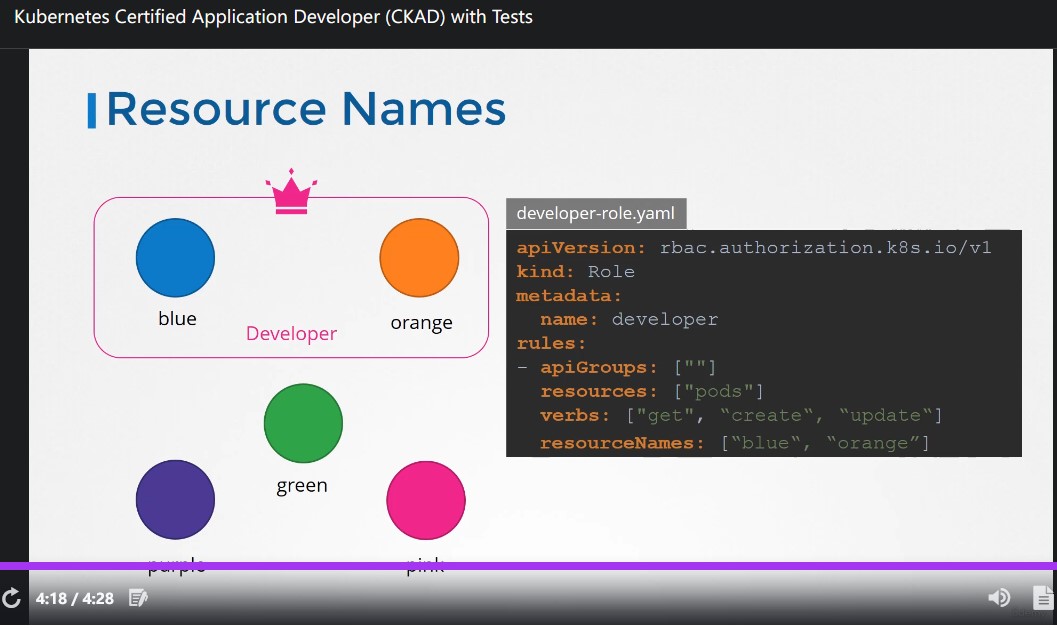Click the apiGroups line in the YAML
Screen dimensions: 1057x630
click(615, 368)
